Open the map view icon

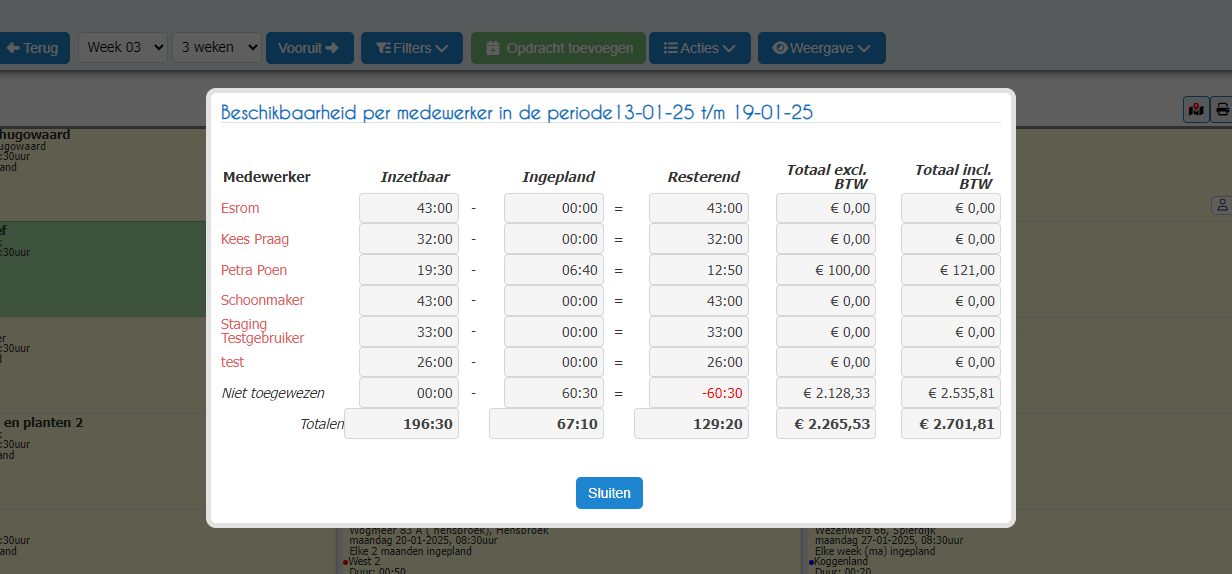pyautogui.click(x=1196, y=110)
